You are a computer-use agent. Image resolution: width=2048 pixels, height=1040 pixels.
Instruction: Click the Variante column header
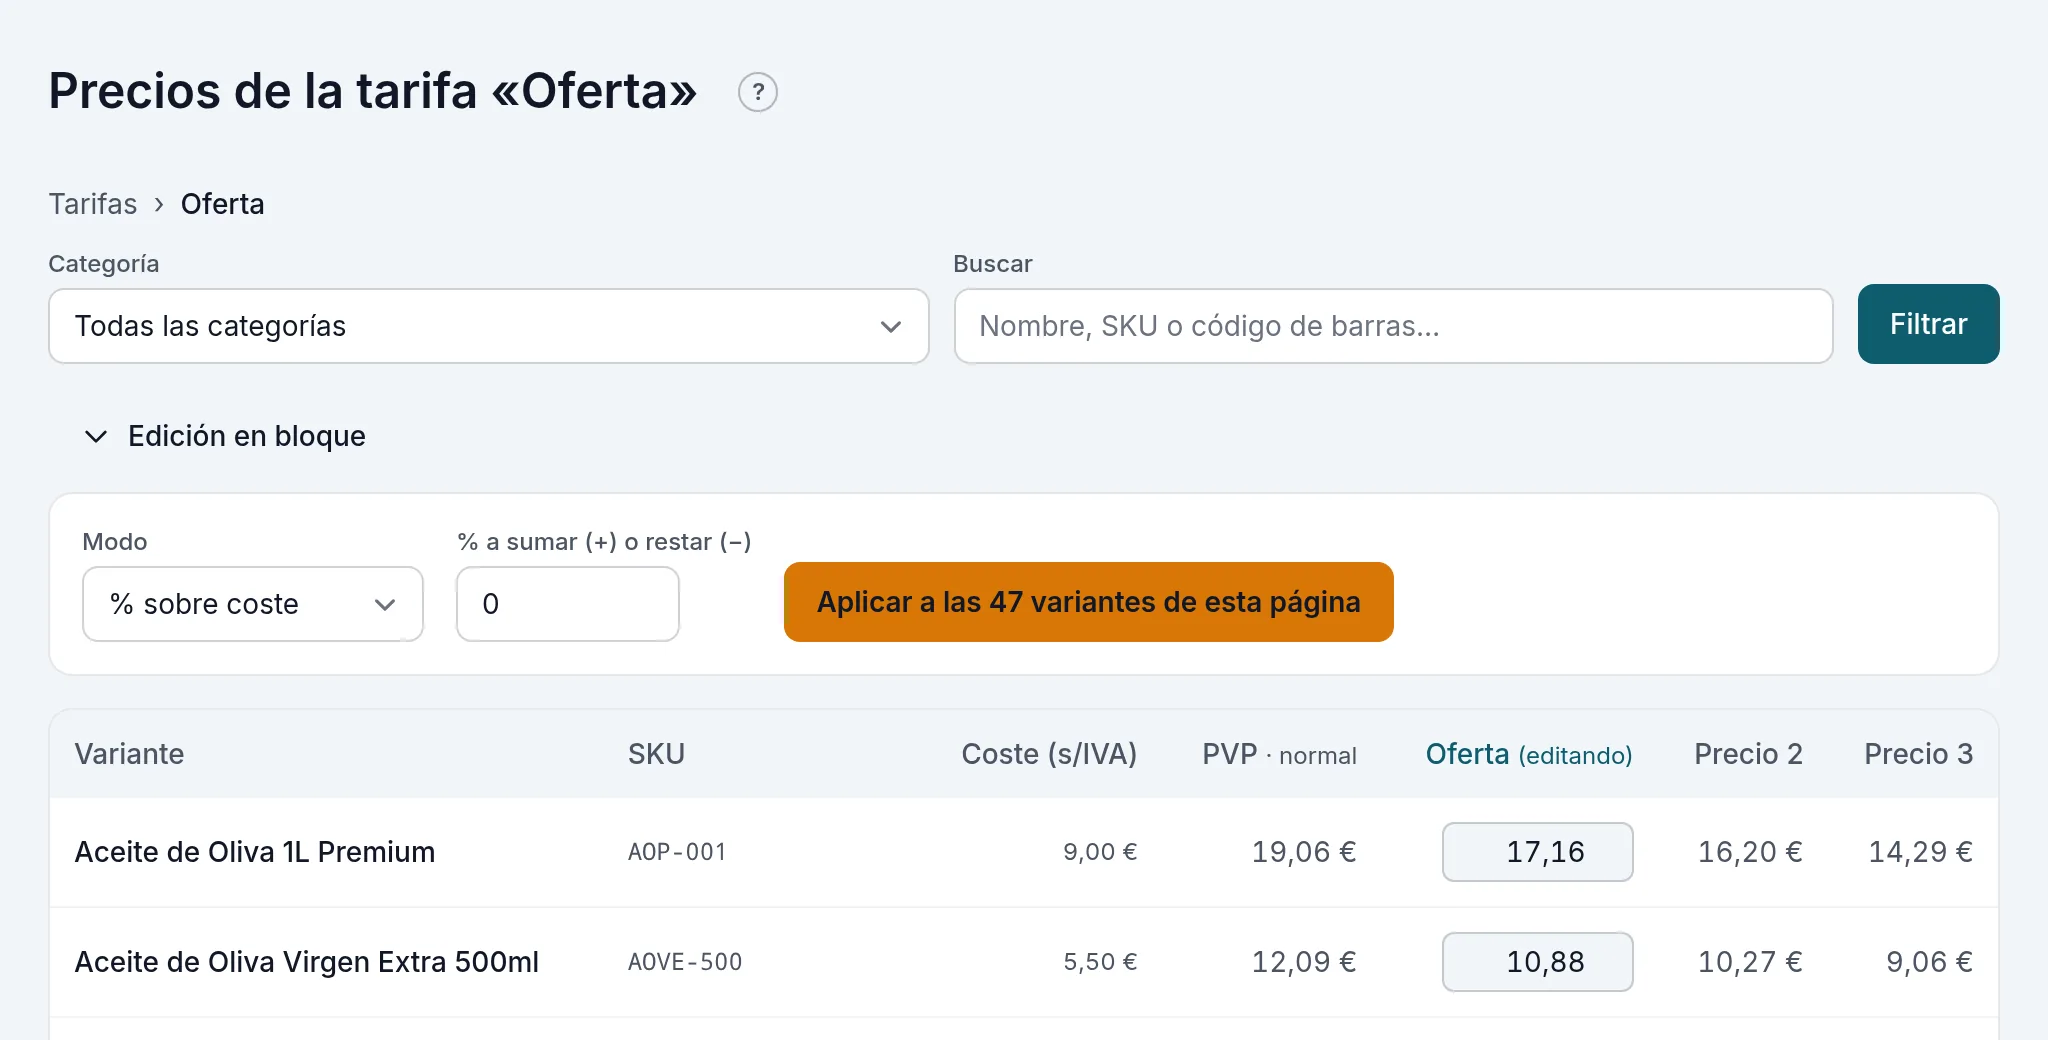point(130,754)
